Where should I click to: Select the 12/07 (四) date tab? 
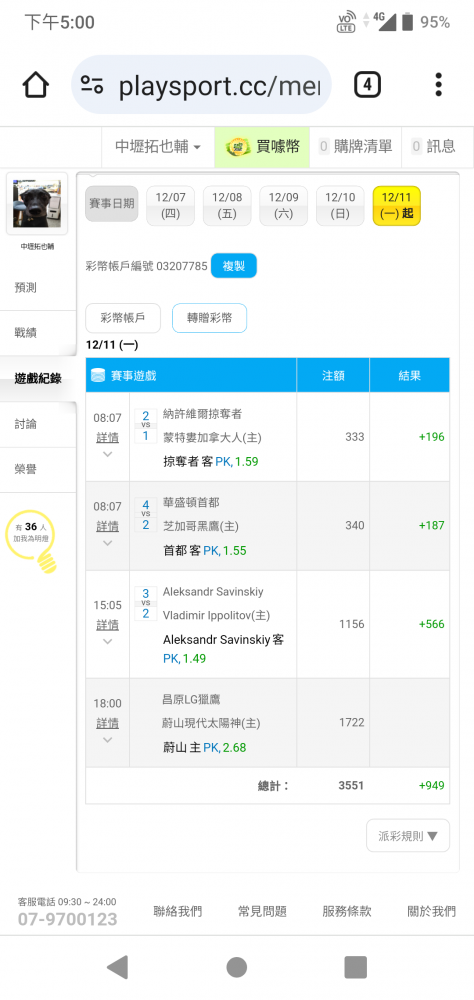click(x=170, y=206)
